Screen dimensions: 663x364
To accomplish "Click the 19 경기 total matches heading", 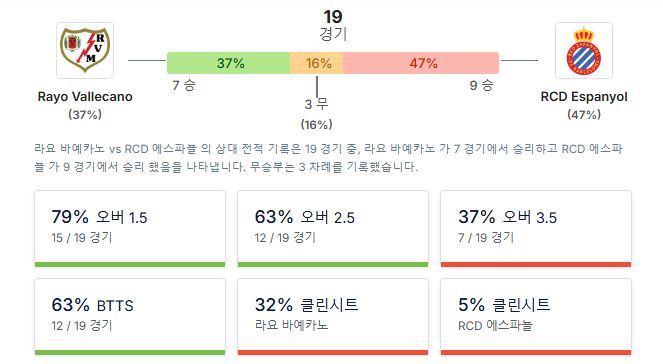I will 333,25.
